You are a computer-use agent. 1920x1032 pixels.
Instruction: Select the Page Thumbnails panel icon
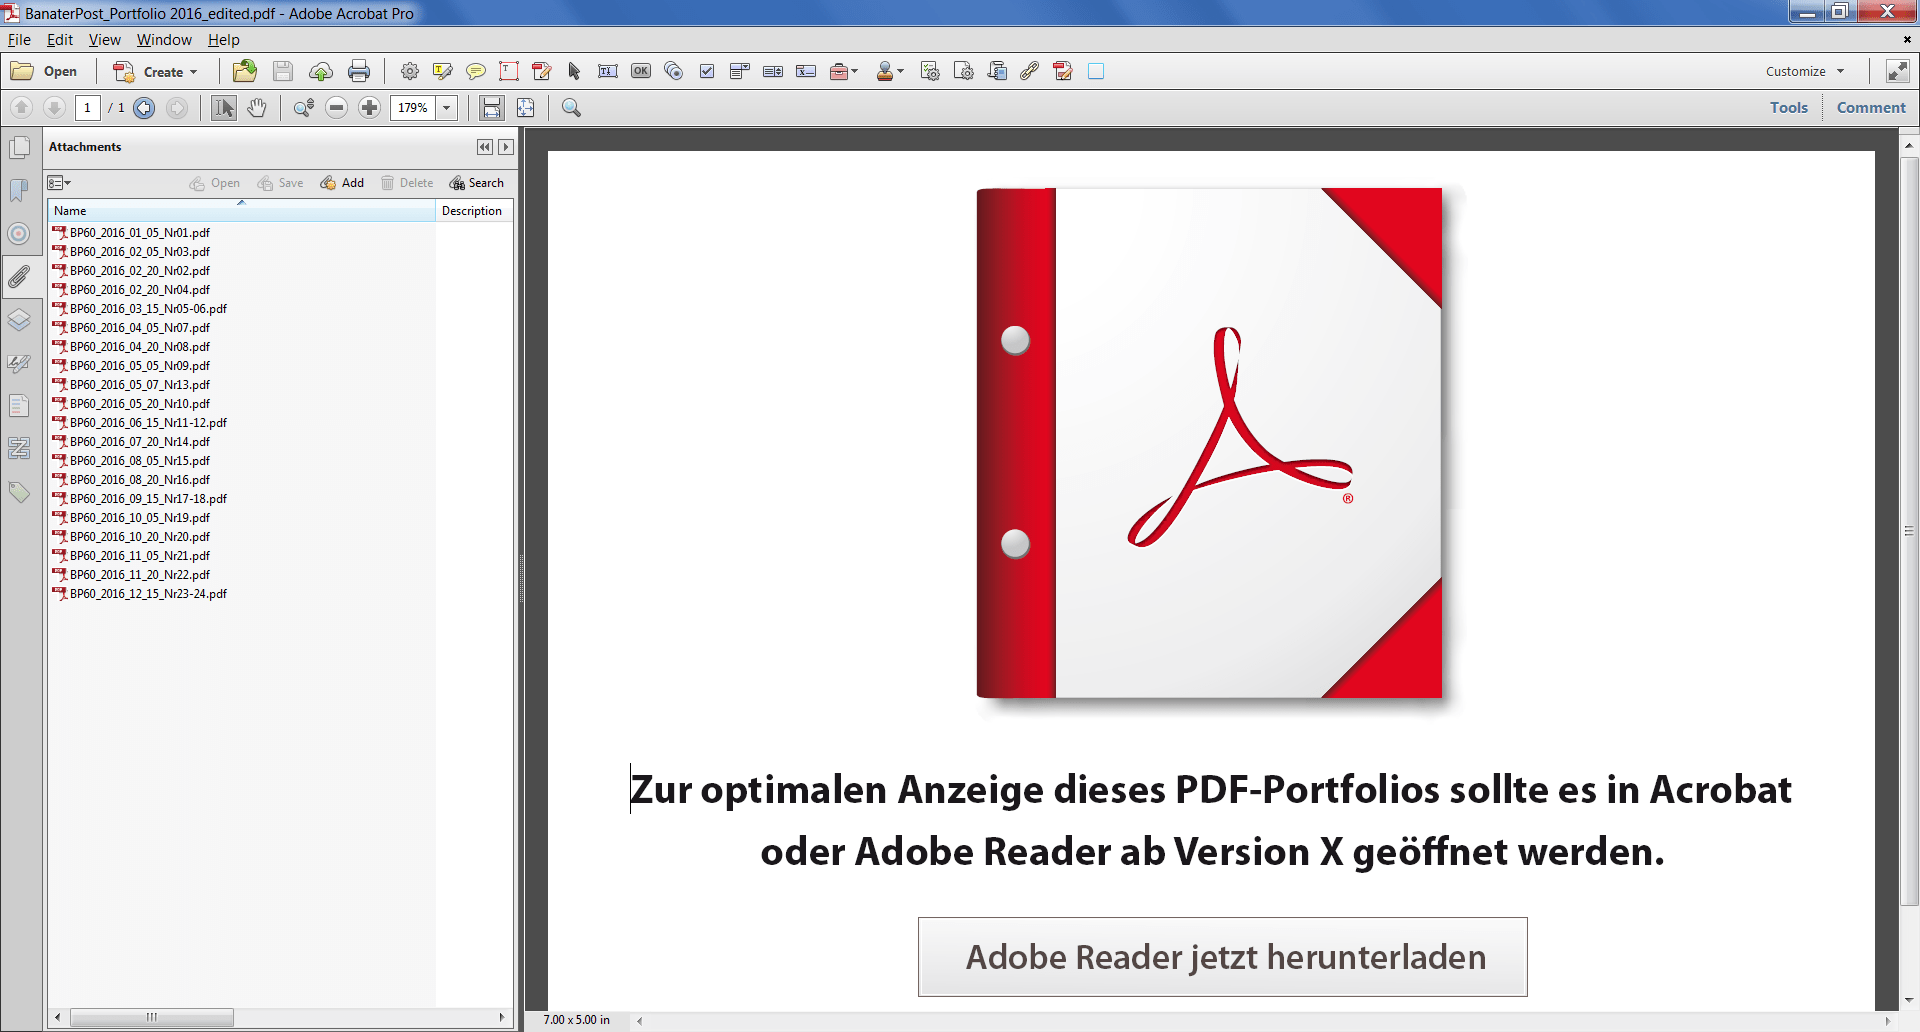coord(20,146)
